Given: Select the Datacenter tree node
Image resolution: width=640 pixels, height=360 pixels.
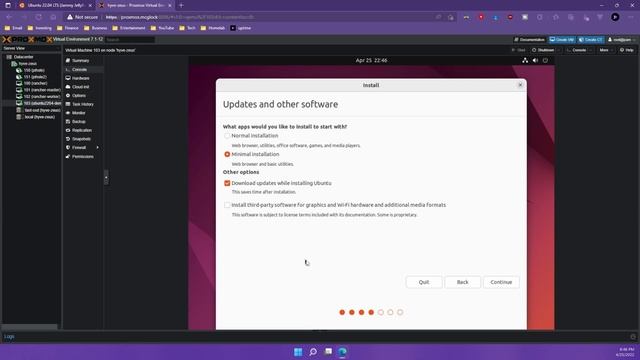Looking at the screenshot, I should (23, 57).
